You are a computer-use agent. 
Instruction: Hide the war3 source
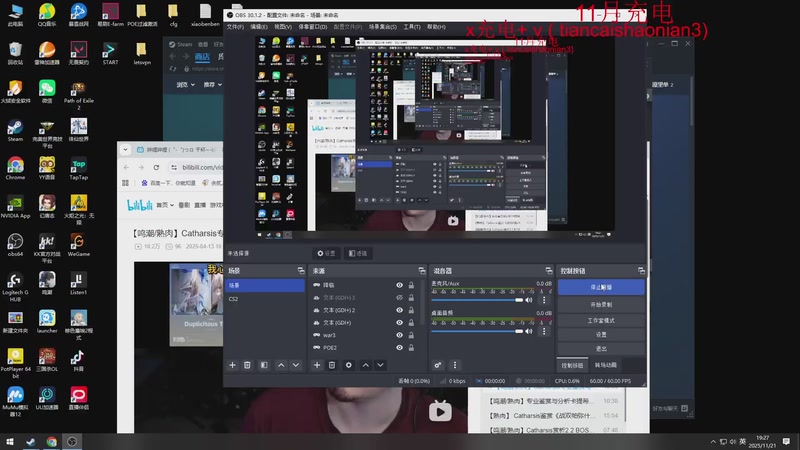(399, 335)
